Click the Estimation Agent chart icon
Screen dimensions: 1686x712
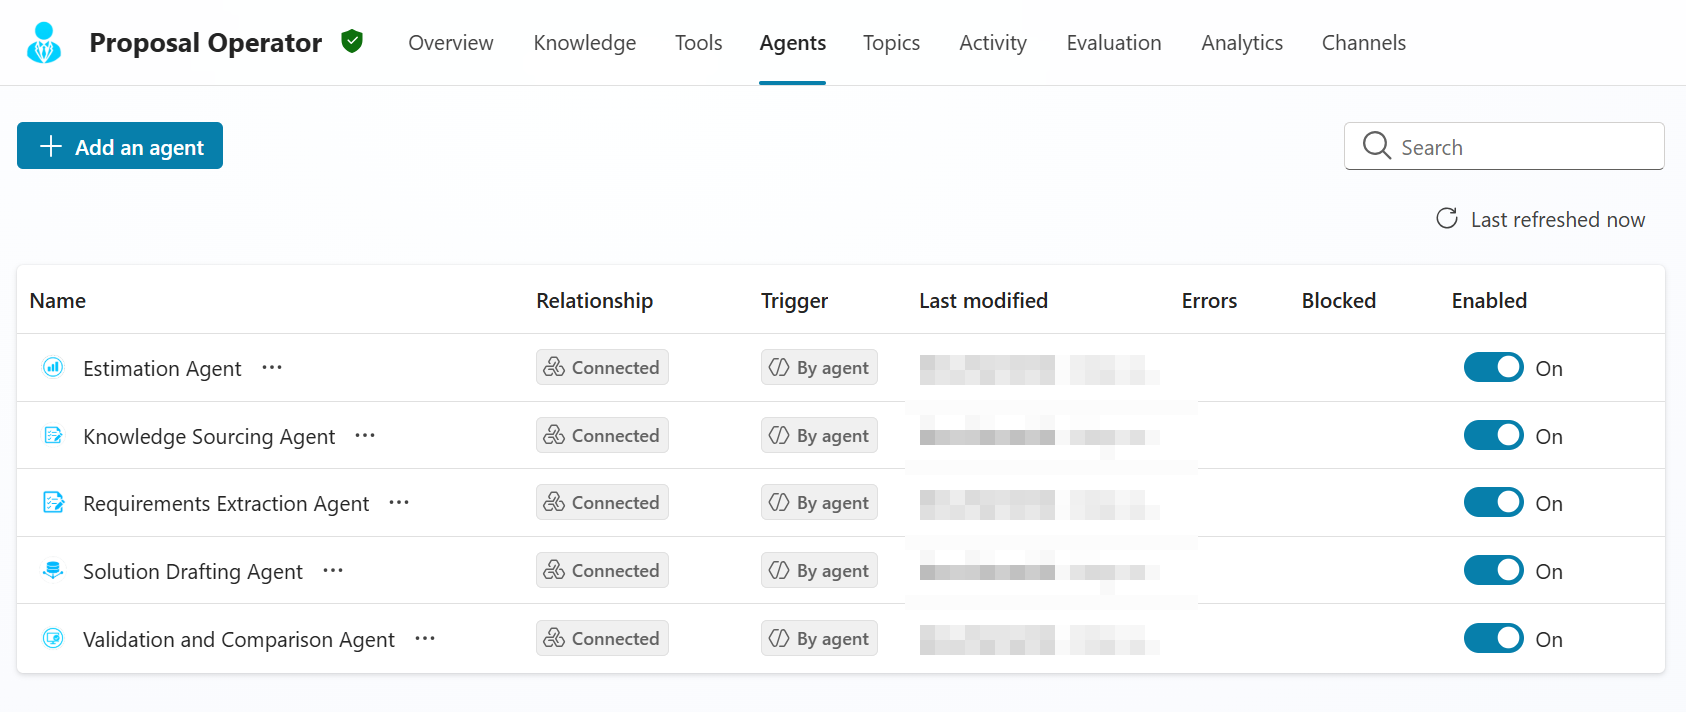53,367
